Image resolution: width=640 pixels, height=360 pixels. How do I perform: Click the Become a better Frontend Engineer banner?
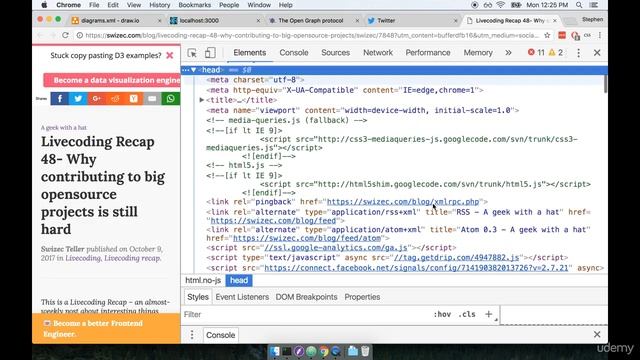click(x=106, y=328)
